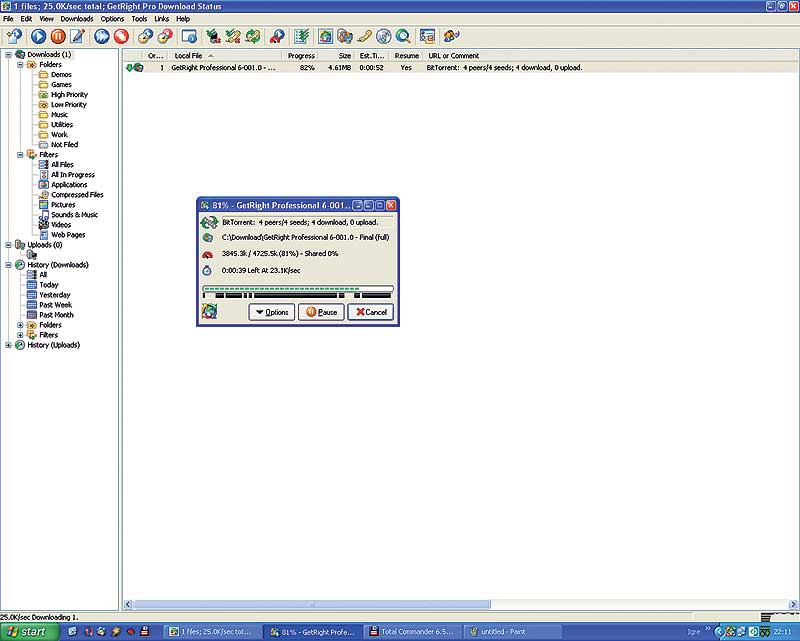Click the Windows start button
The width and height of the screenshot is (800, 641).
tap(30, 632)
